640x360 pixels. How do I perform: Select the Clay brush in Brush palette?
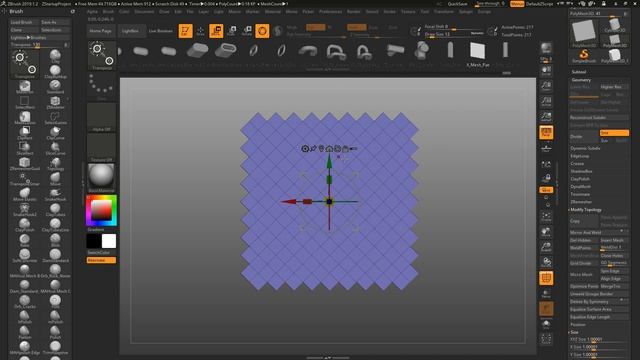(55, 56)
